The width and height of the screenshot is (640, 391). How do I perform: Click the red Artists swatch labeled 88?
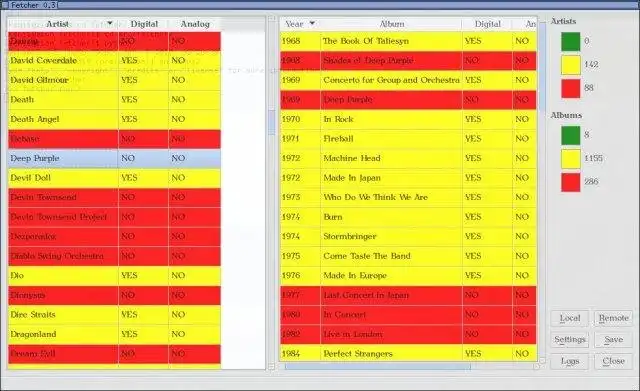pos(570,89)
